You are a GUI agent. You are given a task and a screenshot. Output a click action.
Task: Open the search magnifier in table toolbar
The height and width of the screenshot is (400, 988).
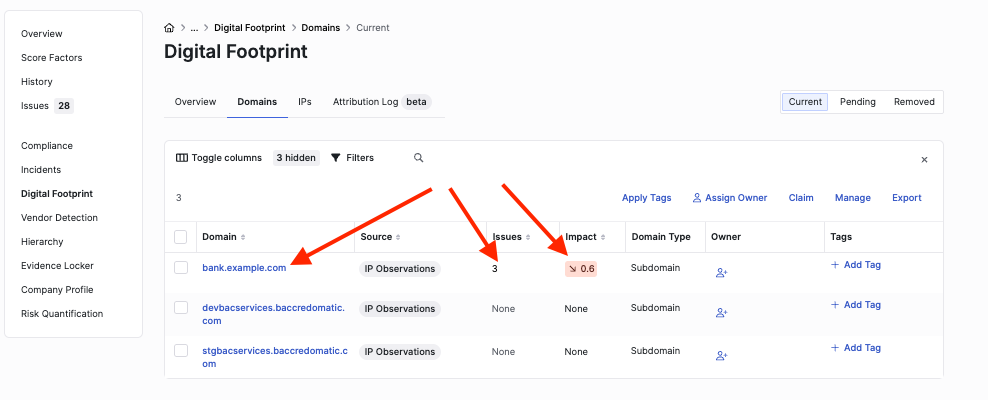pos(418,157)
